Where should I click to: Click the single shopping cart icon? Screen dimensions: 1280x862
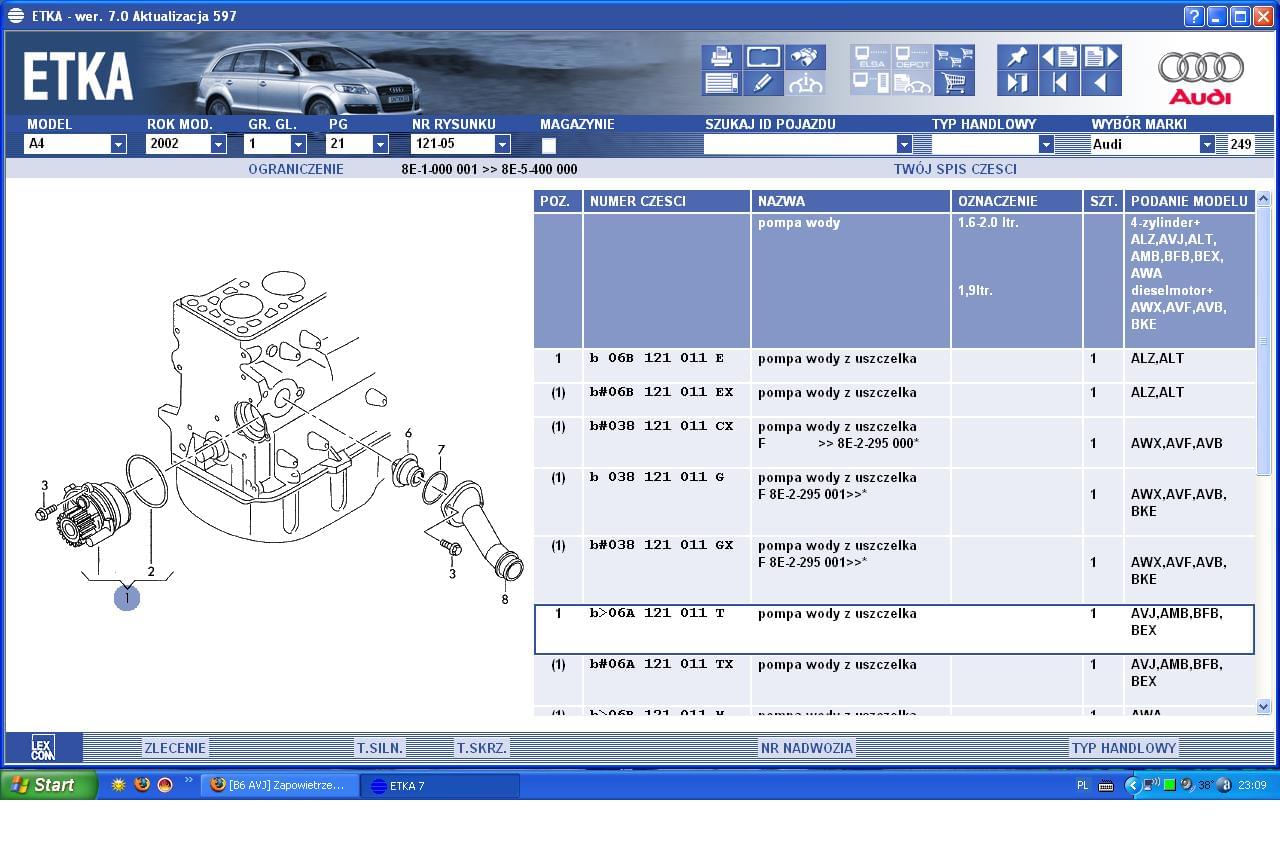(x=954, y=83)
